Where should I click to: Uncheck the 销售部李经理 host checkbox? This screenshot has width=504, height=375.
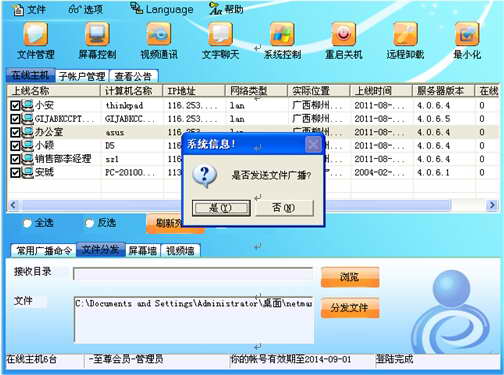(x=15, y=159)
